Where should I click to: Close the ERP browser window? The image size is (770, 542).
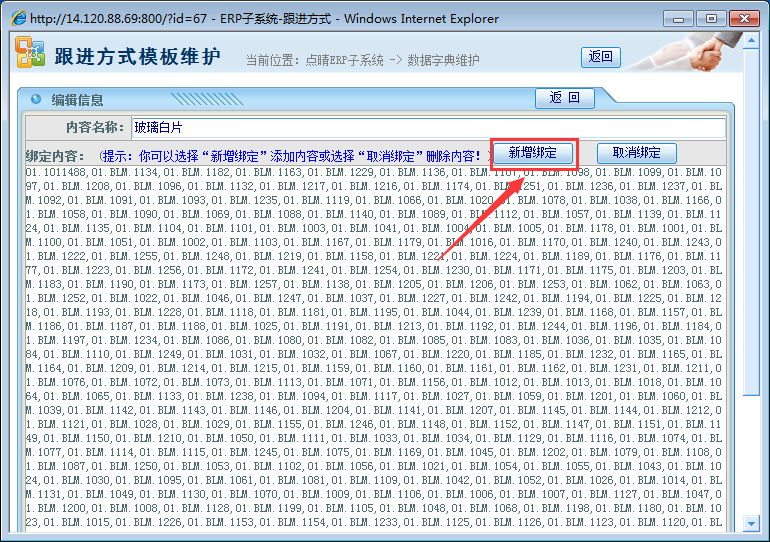tap(742, 18)
